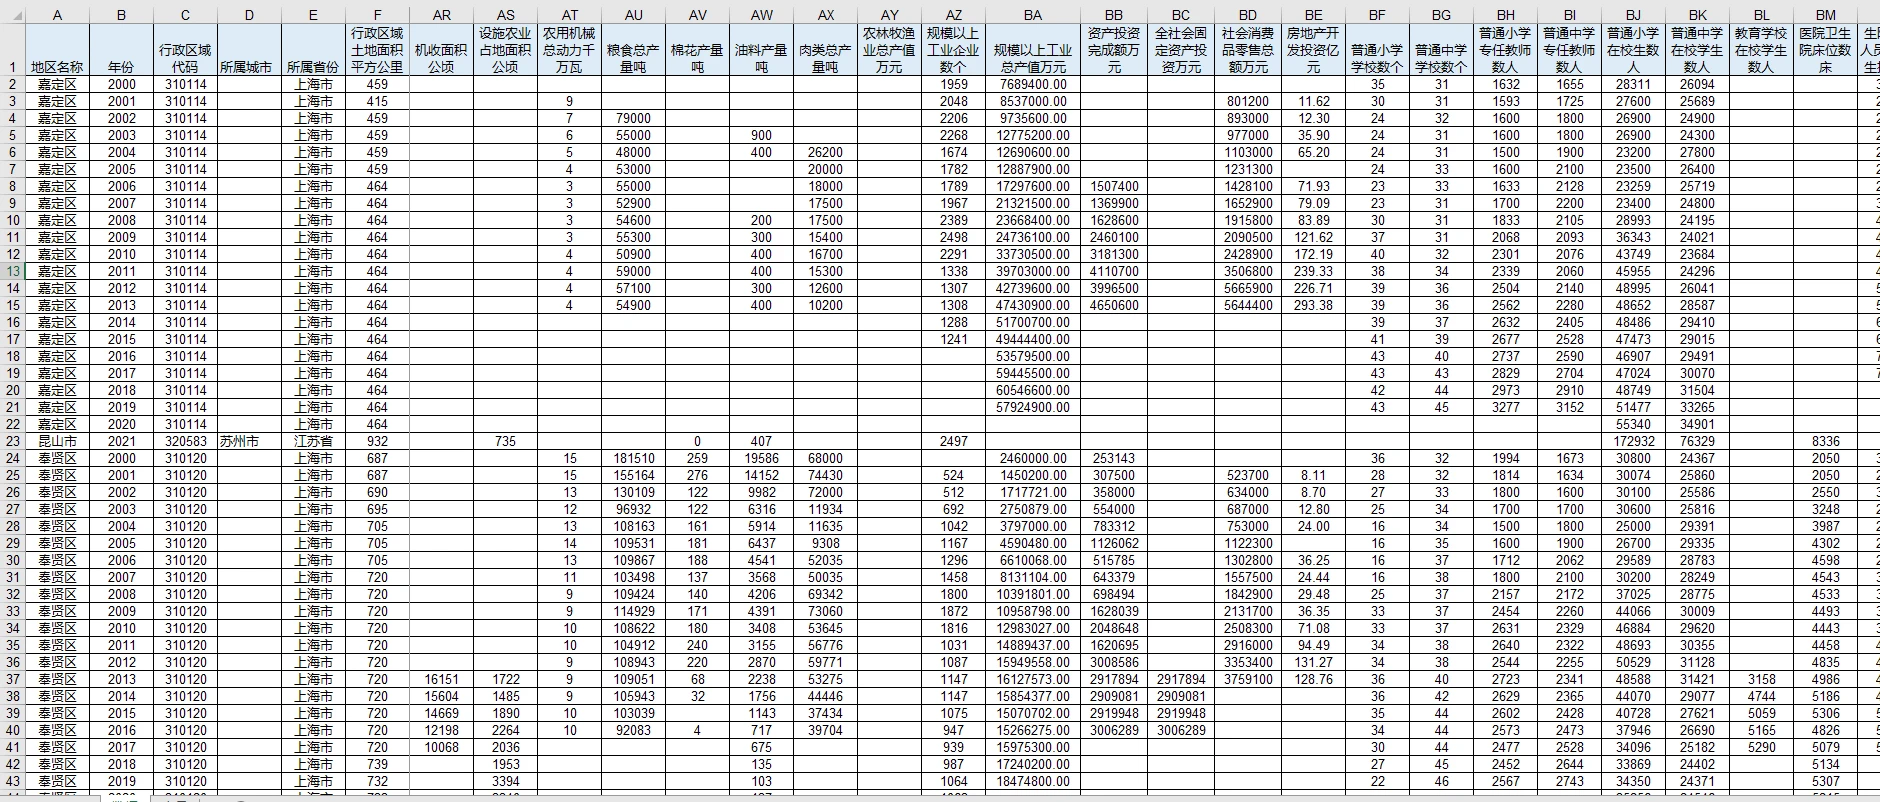Select the cell with value 11.62
Screen dimensions: 1880x802
click(x=1313, y=101)
